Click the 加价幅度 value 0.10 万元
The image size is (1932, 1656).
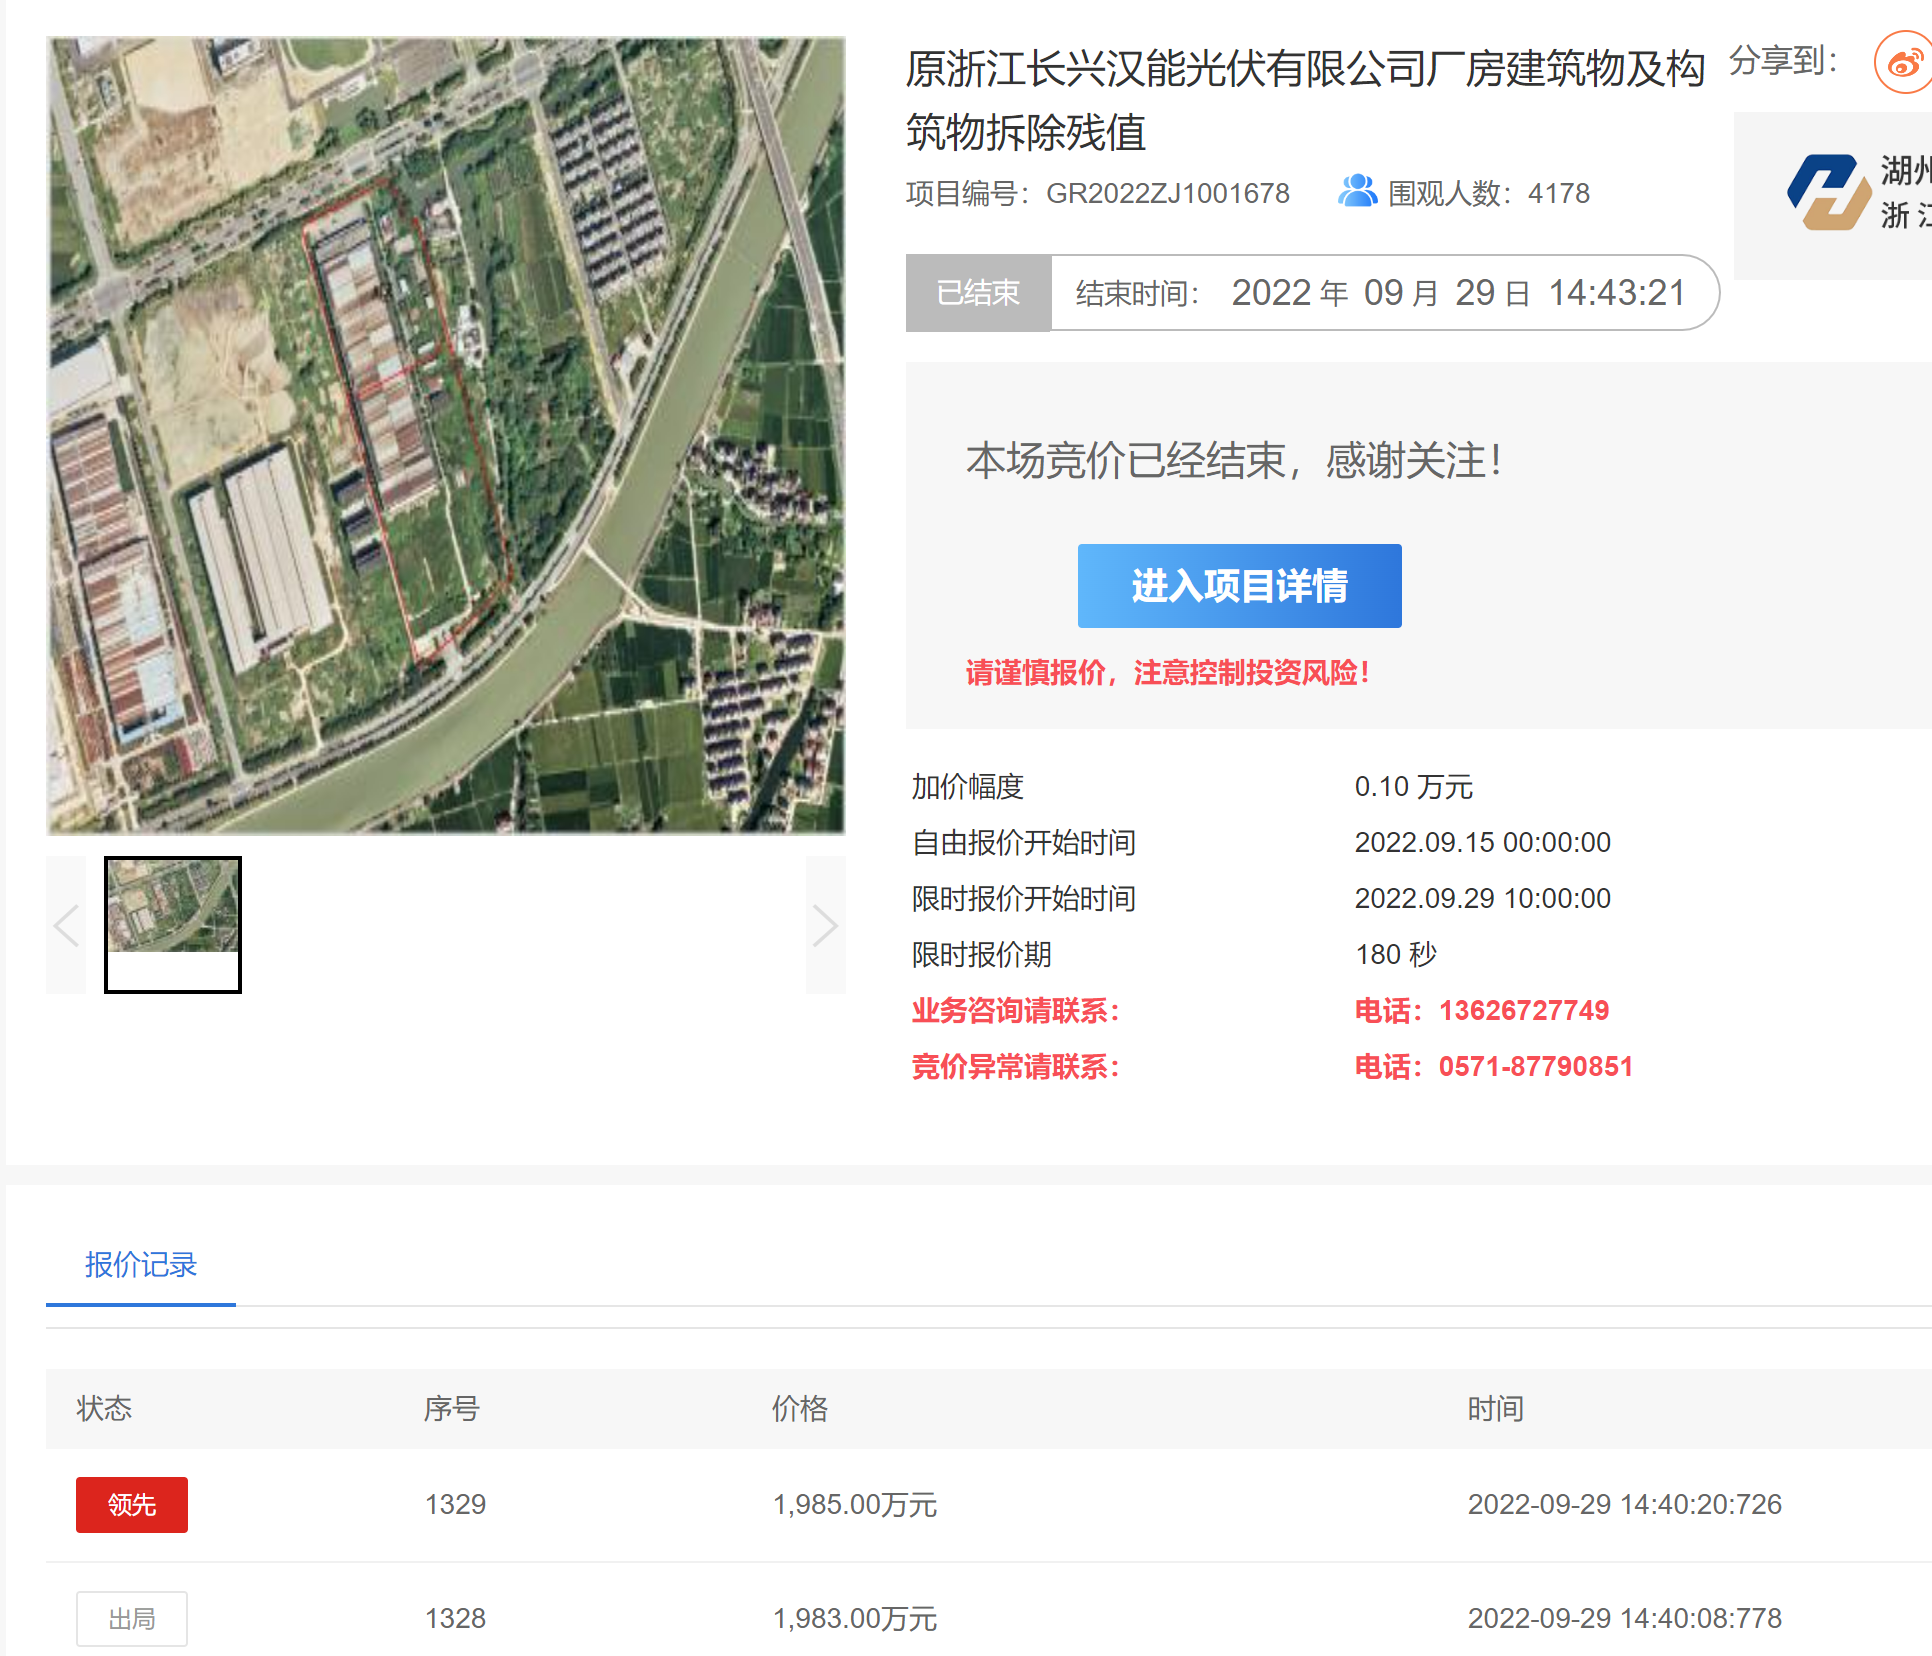1414,787
